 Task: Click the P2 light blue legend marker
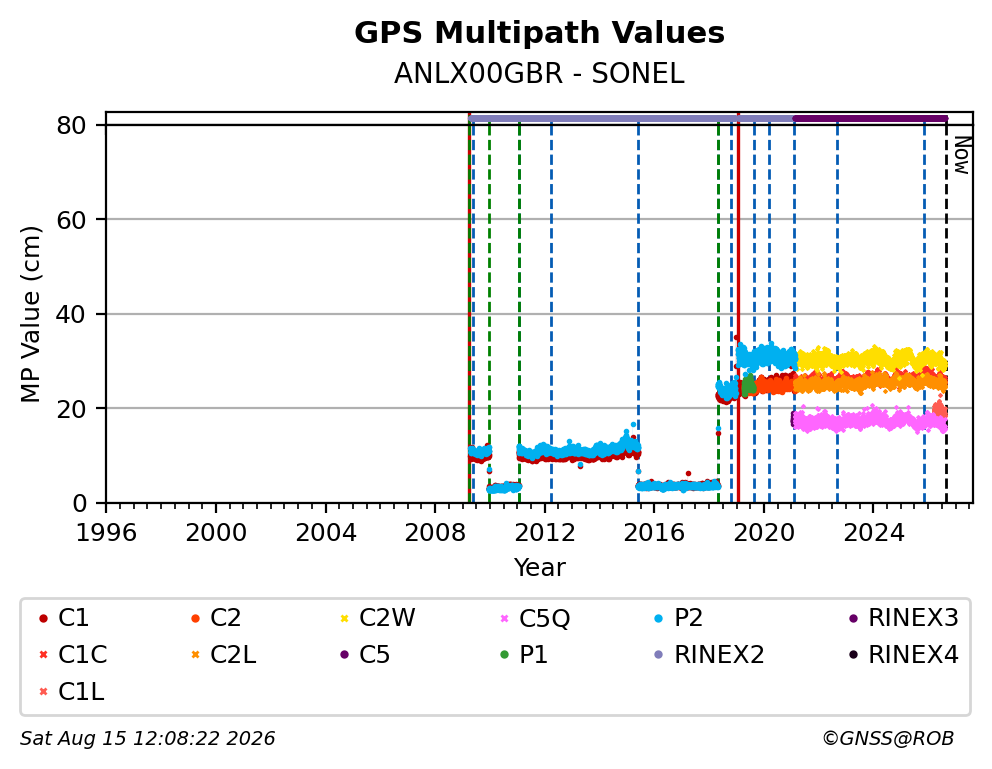pyautogui.click(x=659, y=618)
